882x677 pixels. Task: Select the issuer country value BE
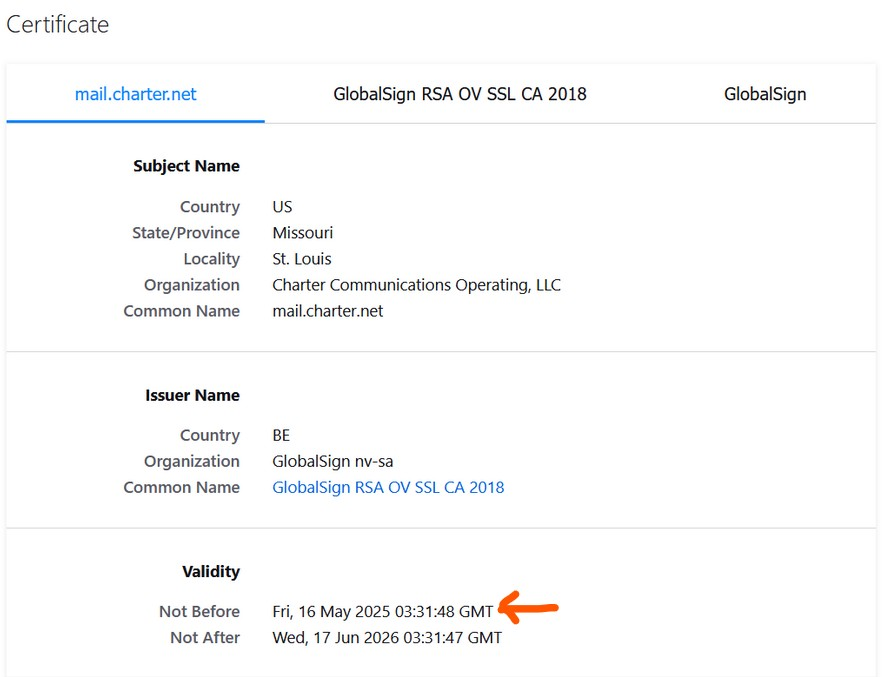(x=281, y=435)
